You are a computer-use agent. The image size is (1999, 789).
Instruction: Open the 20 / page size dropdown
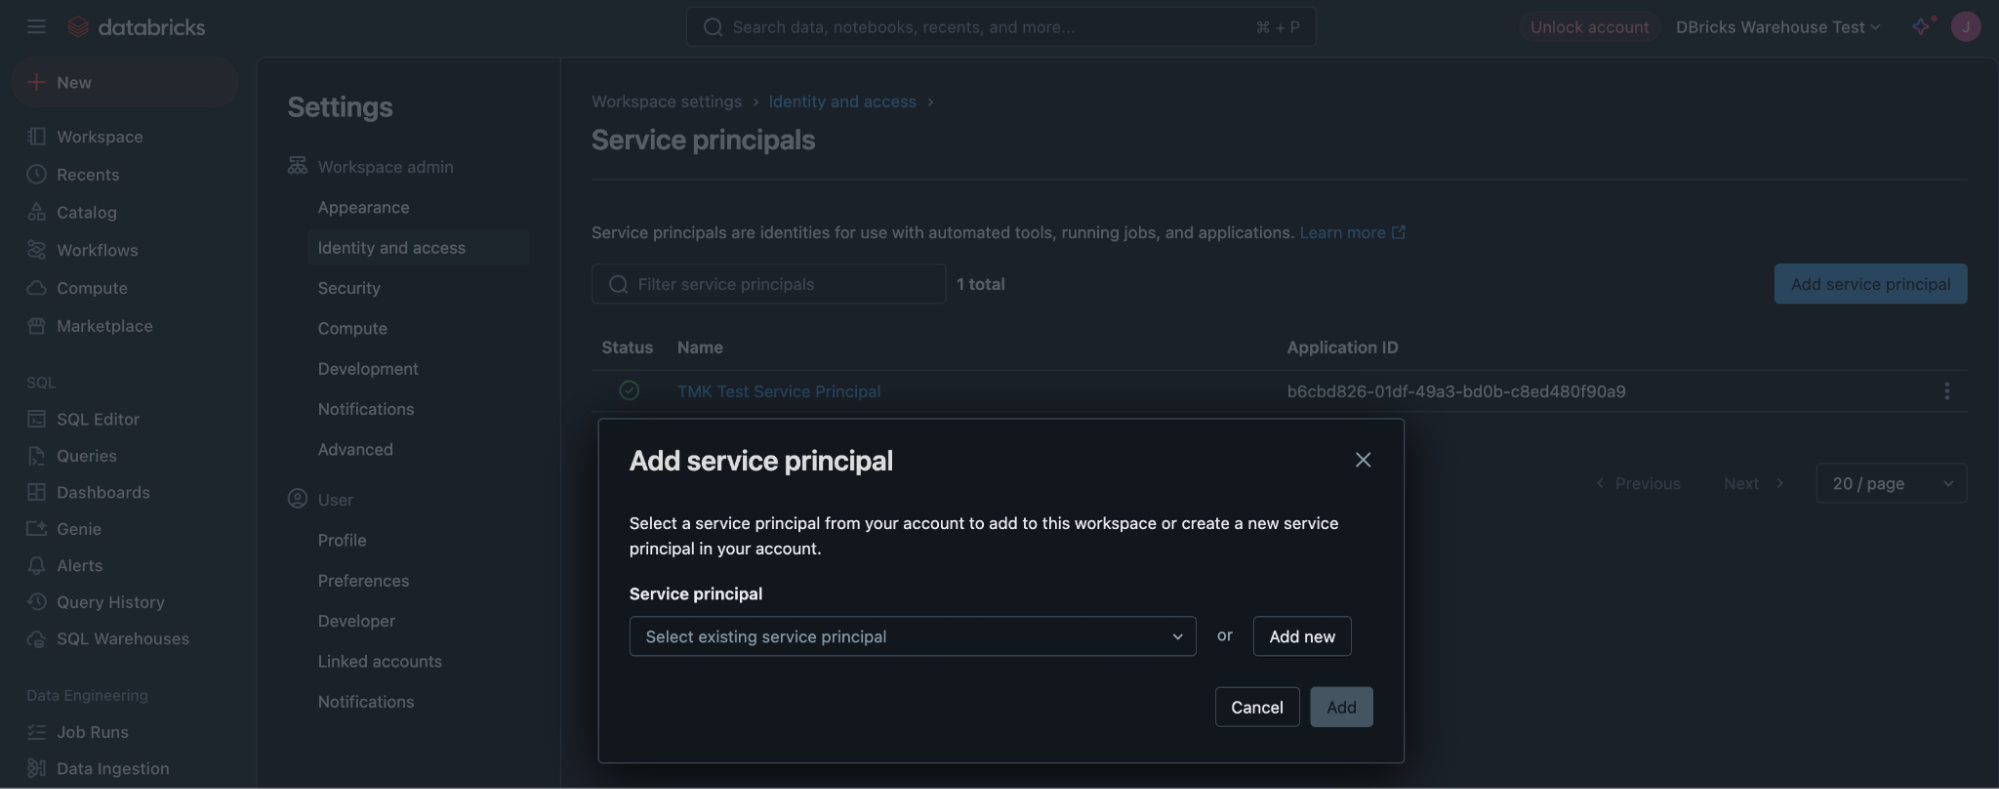pos(1891,483)
